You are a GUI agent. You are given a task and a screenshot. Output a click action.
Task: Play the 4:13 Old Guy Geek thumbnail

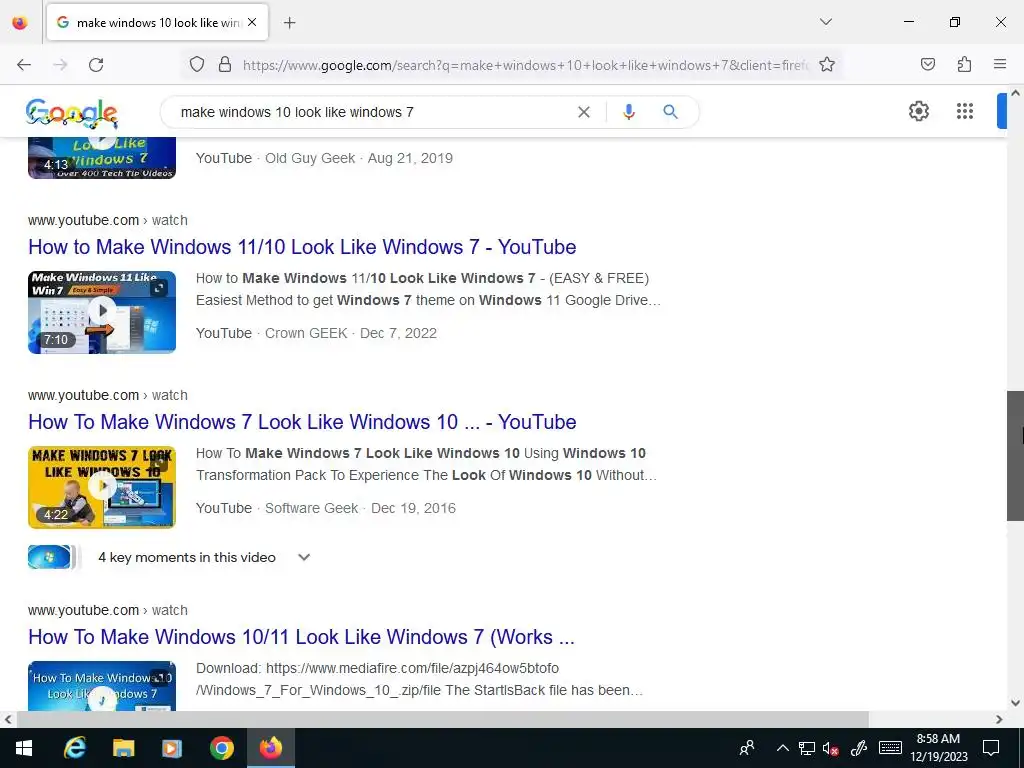(102, 157)
